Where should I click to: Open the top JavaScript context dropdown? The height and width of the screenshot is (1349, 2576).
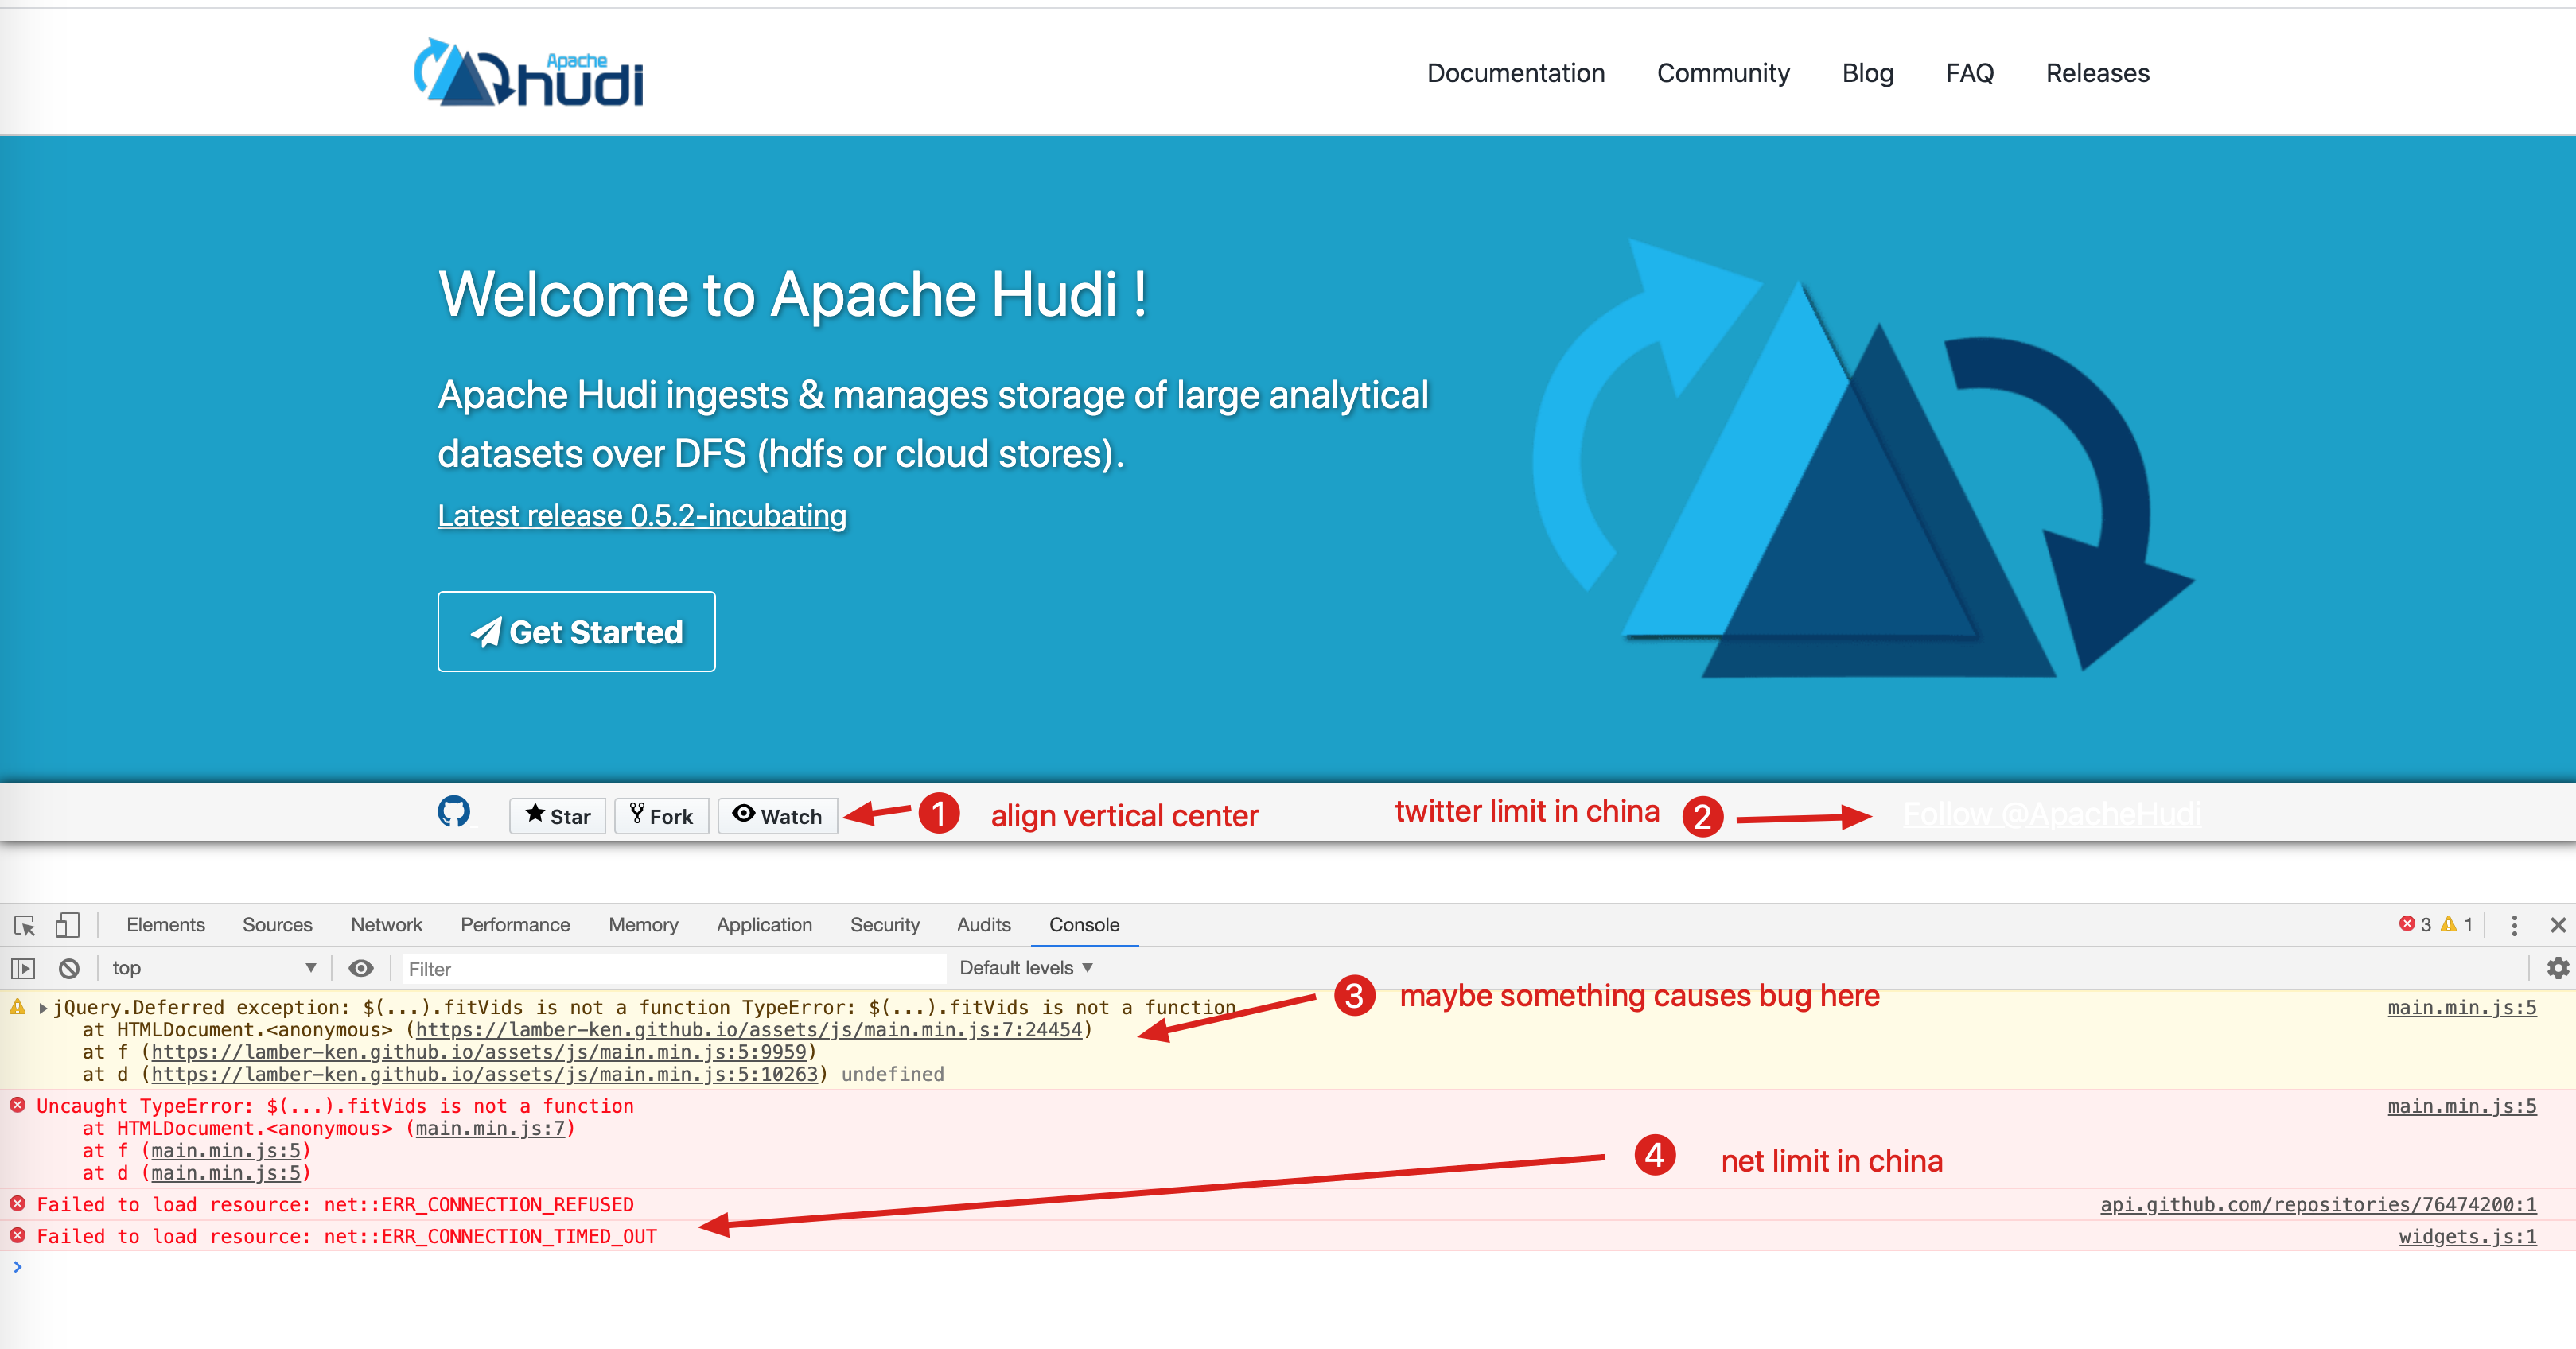click(x=213, y=968)
